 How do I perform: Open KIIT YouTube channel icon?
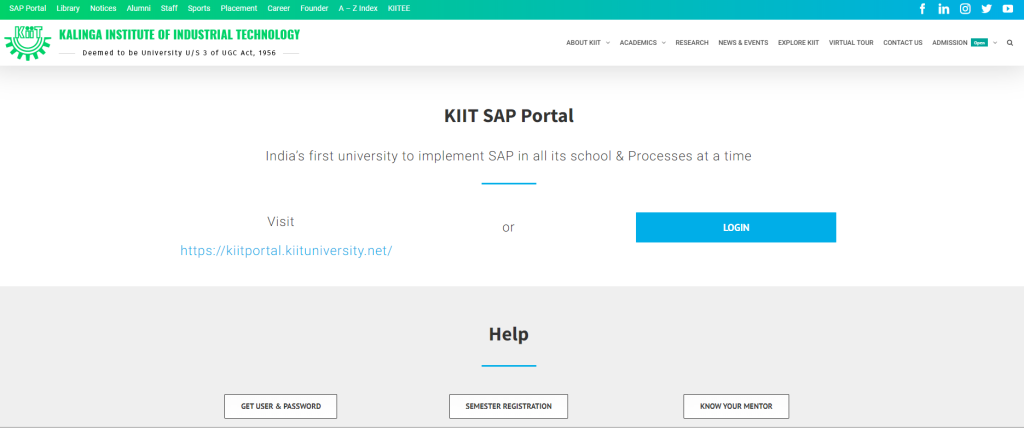pyautogui.click(x=1008, y=8)
